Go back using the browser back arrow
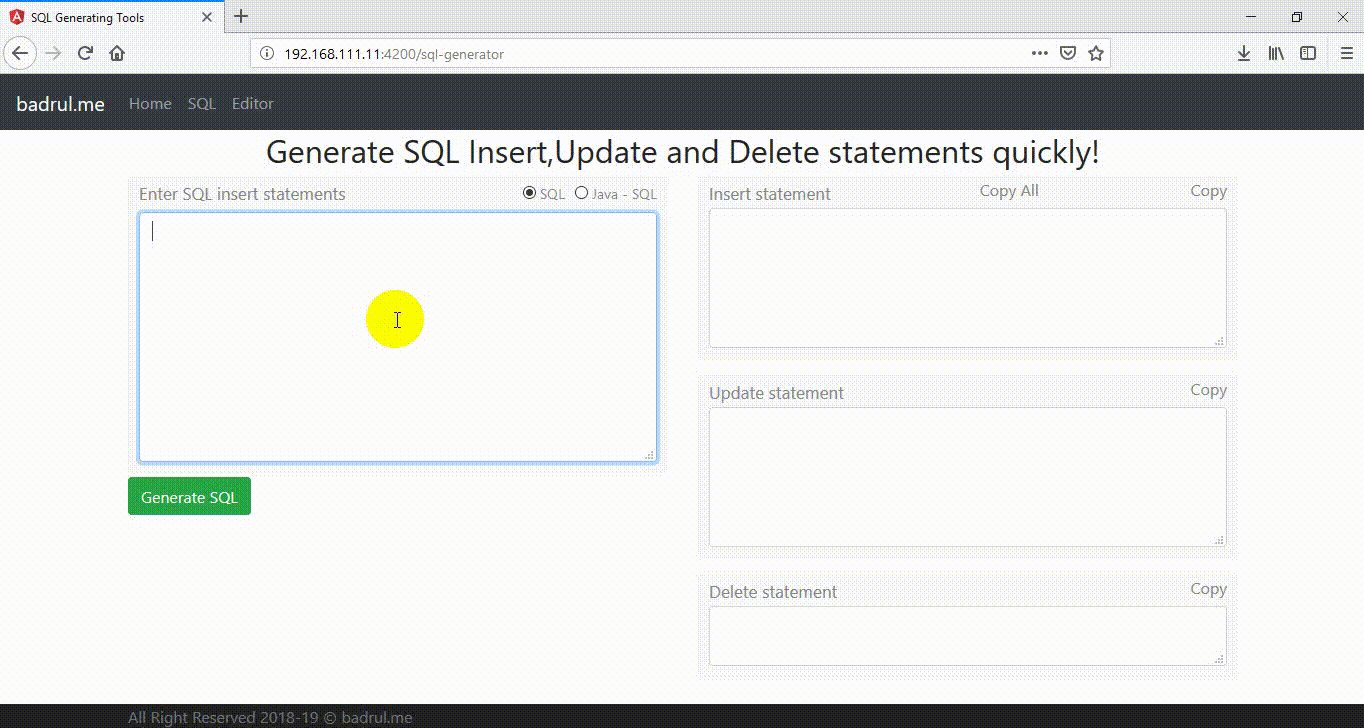The height and width of the screenshot is (728, 1364). (20, 53)
